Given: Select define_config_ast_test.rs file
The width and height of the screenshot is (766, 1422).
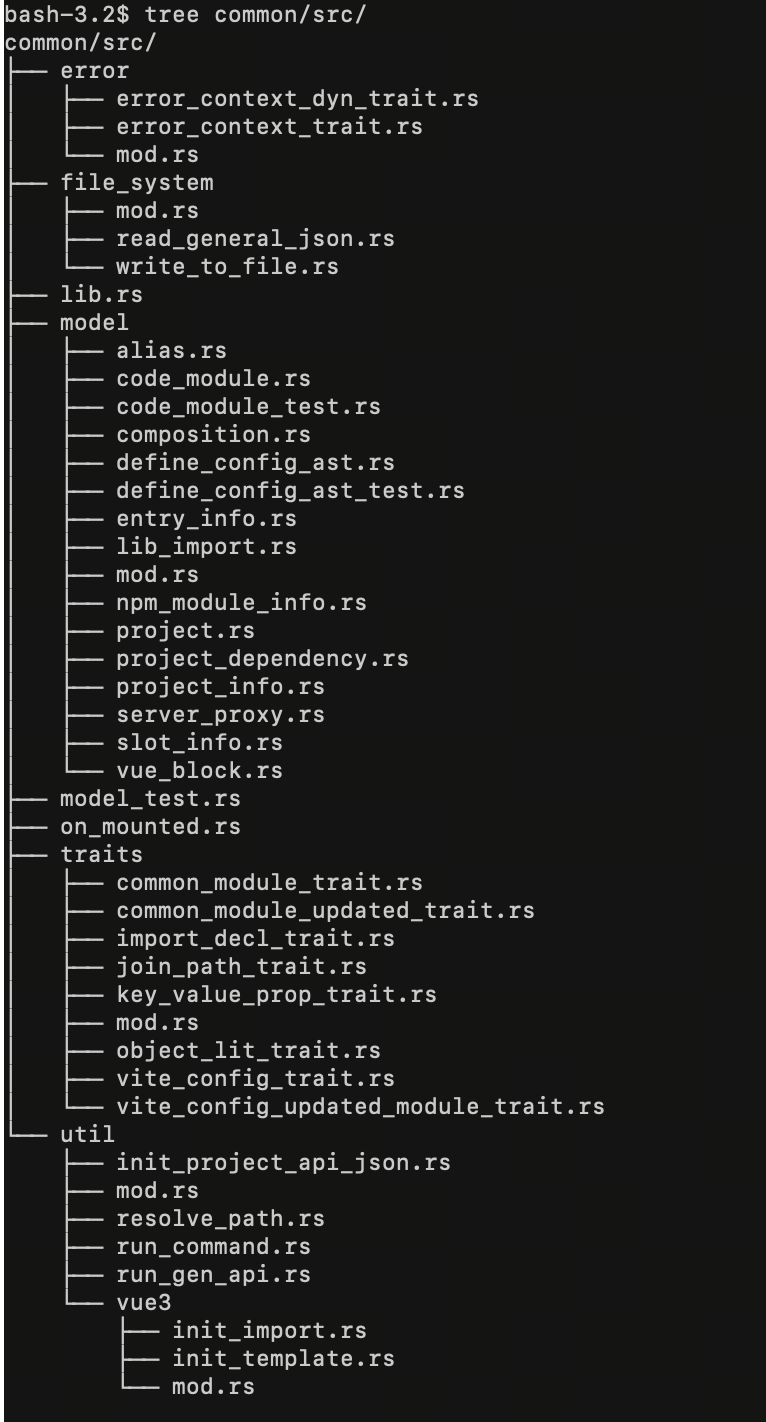Looking at the screenshot, I should point(290,491).
